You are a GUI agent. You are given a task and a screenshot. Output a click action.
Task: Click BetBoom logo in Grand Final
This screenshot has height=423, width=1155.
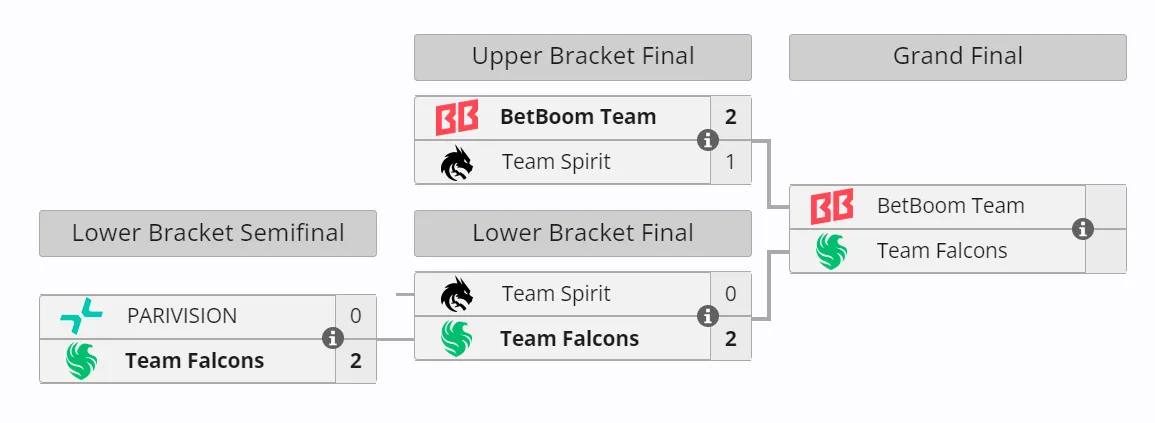(x=832, y=206)
